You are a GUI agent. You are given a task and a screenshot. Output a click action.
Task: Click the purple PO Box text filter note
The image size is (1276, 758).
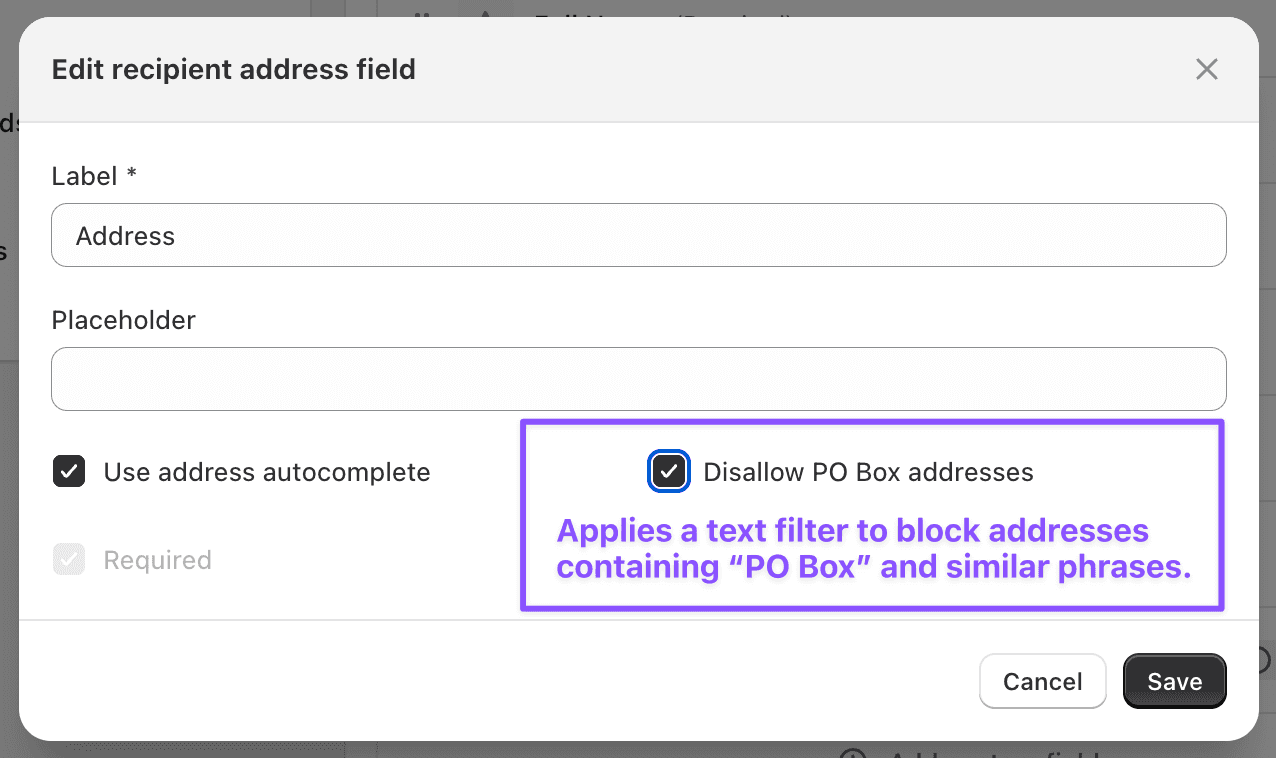873,548
